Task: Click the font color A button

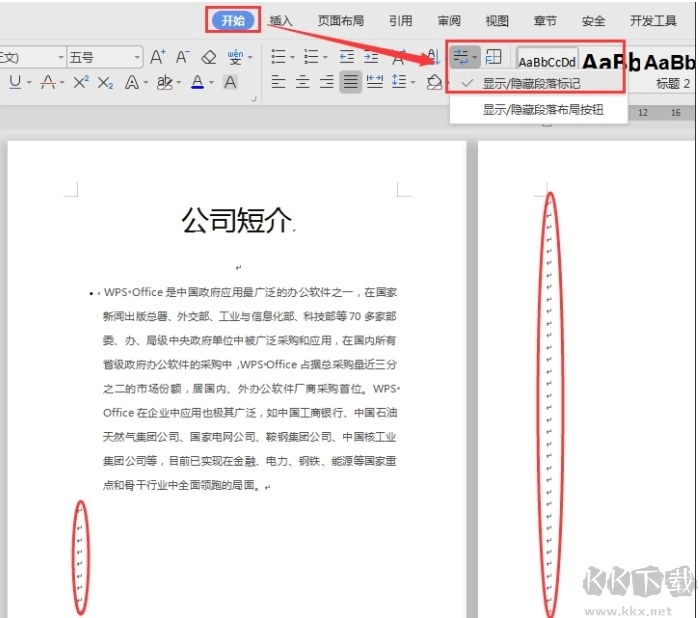Action: [198, 83]
